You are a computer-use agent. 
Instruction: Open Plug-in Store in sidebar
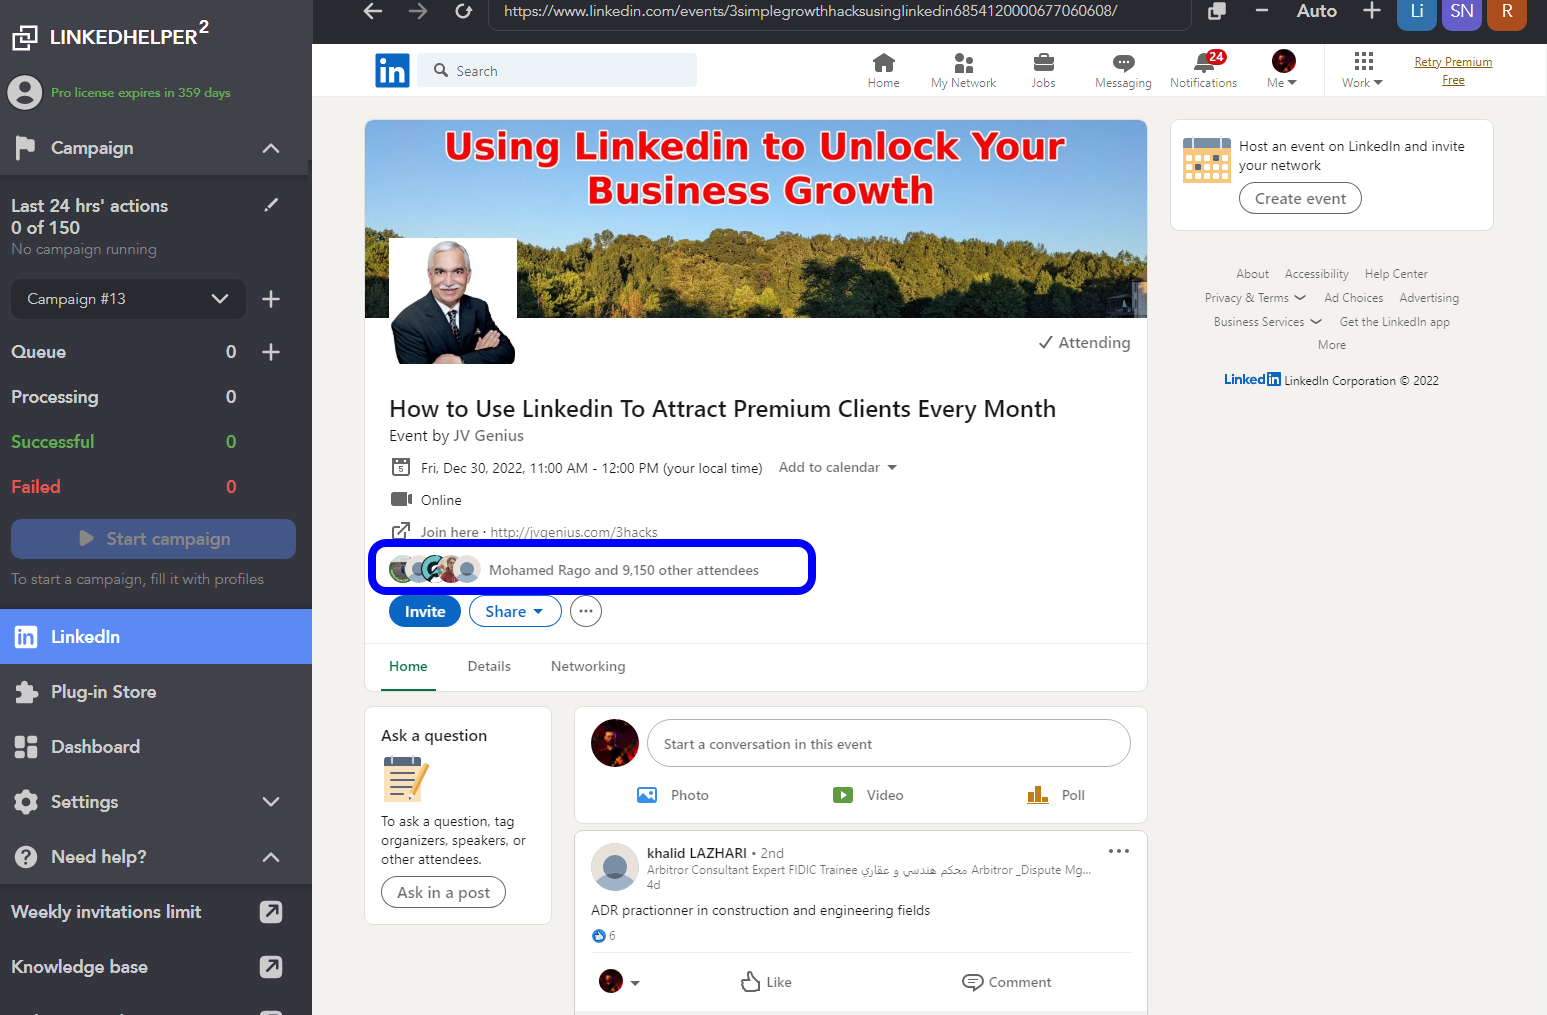click(156, 692)
